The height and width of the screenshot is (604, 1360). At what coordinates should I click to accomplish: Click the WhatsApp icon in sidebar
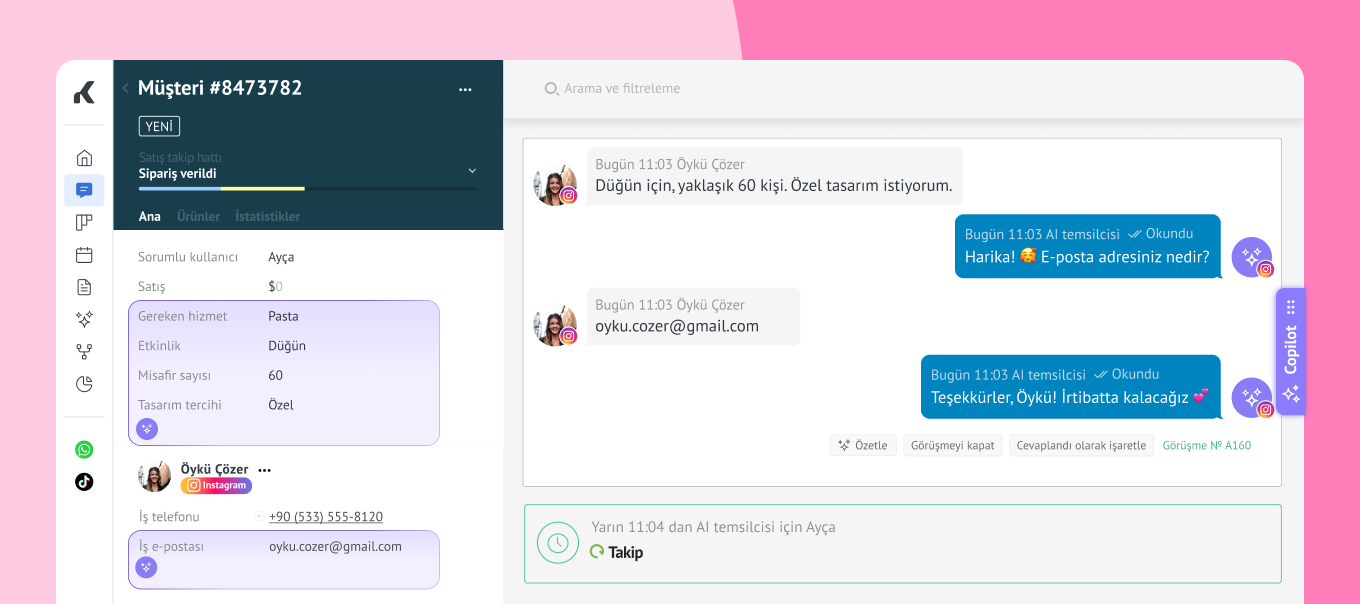(x=84, y=450)
